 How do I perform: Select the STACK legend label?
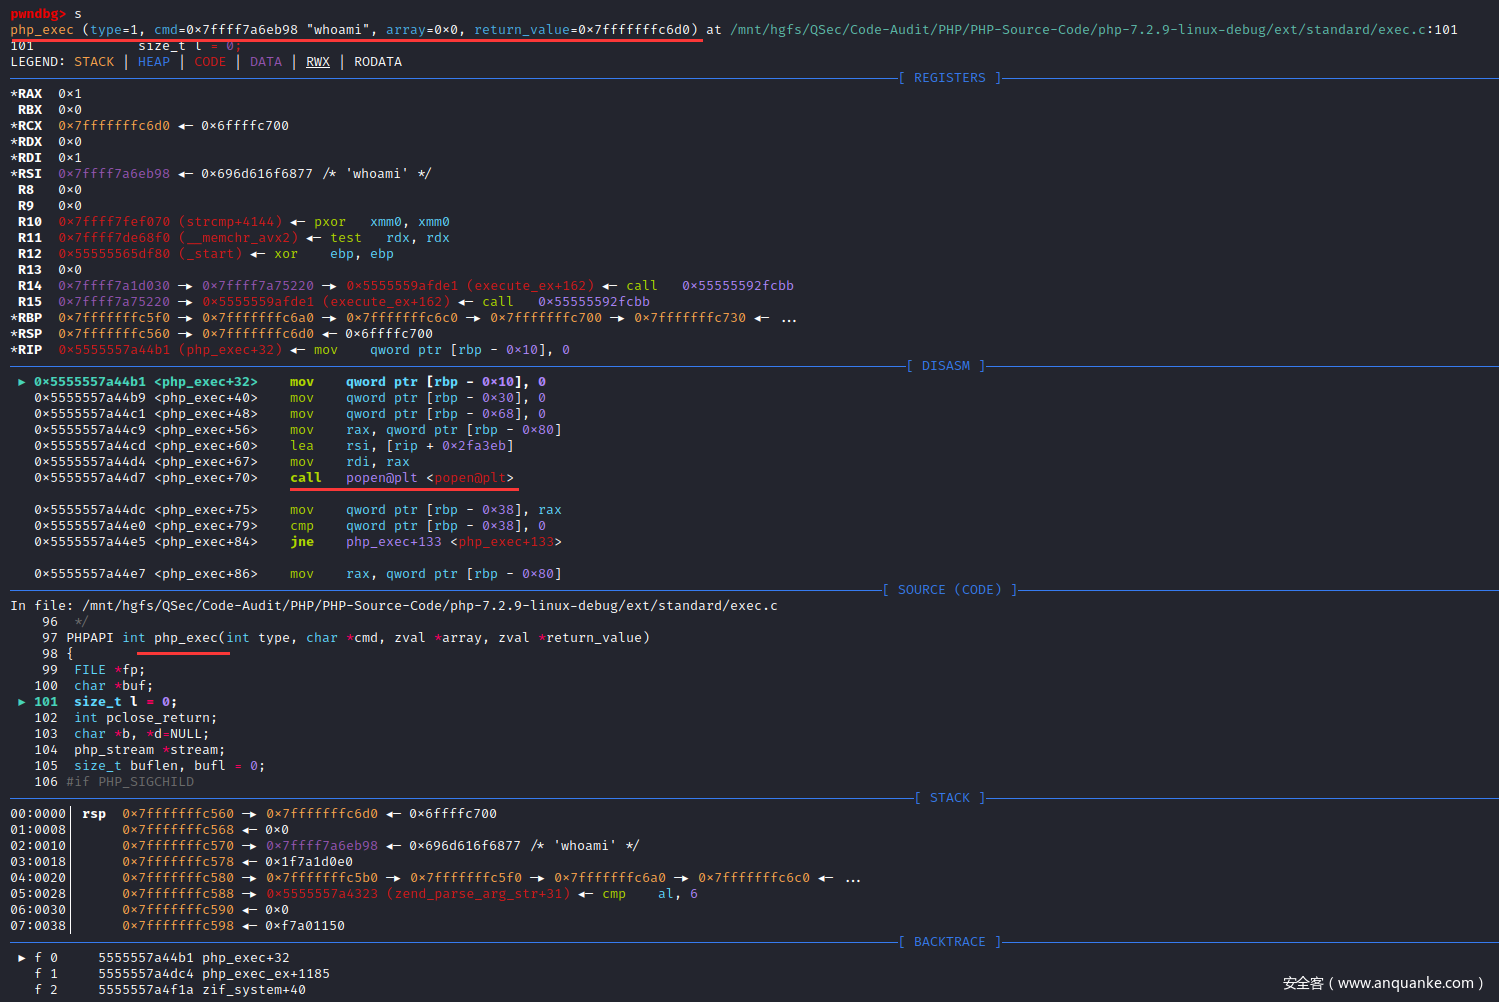click(x=94, y=62)
